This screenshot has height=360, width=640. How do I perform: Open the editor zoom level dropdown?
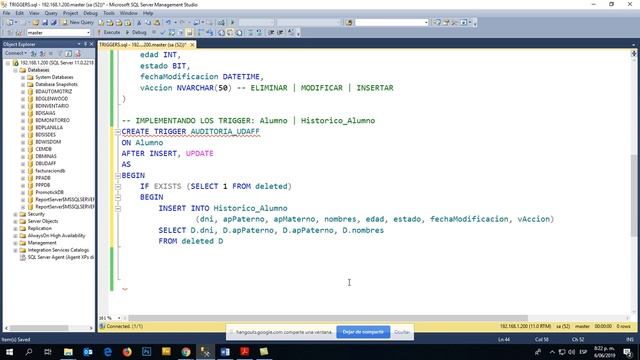click(x=119, y=318)
